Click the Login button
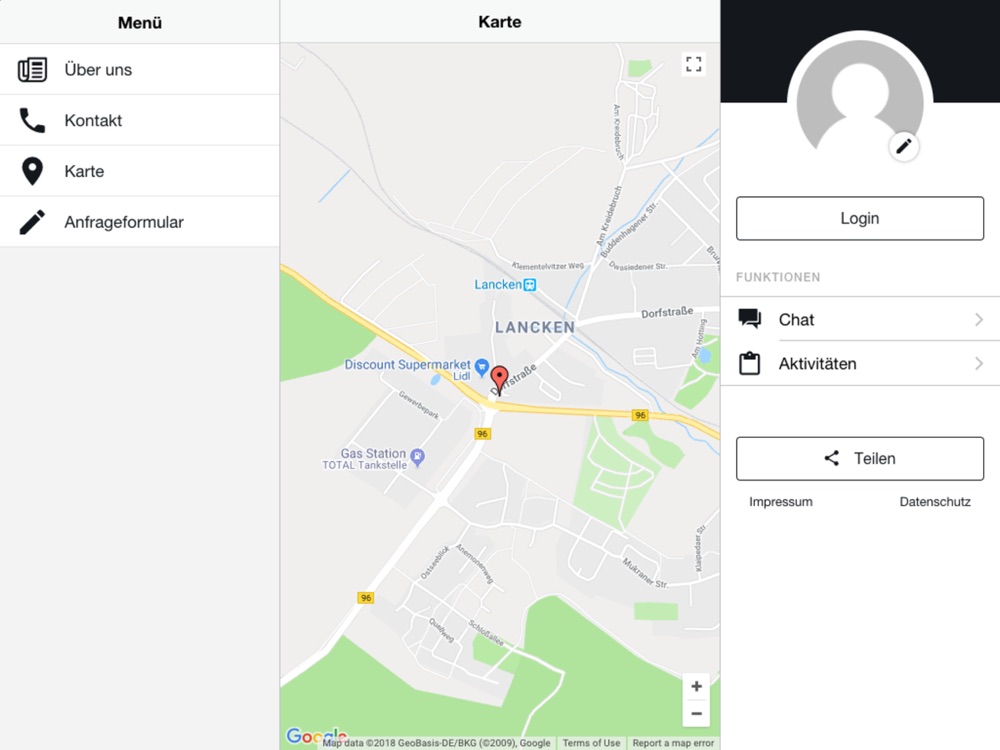The width and height of the screenshot is (1000, 750). 860,218
